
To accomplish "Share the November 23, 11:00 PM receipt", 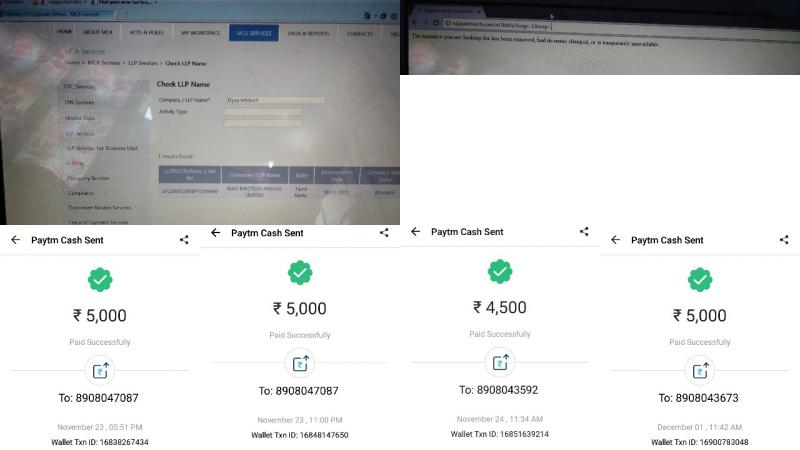I will (x=384, y=233).
